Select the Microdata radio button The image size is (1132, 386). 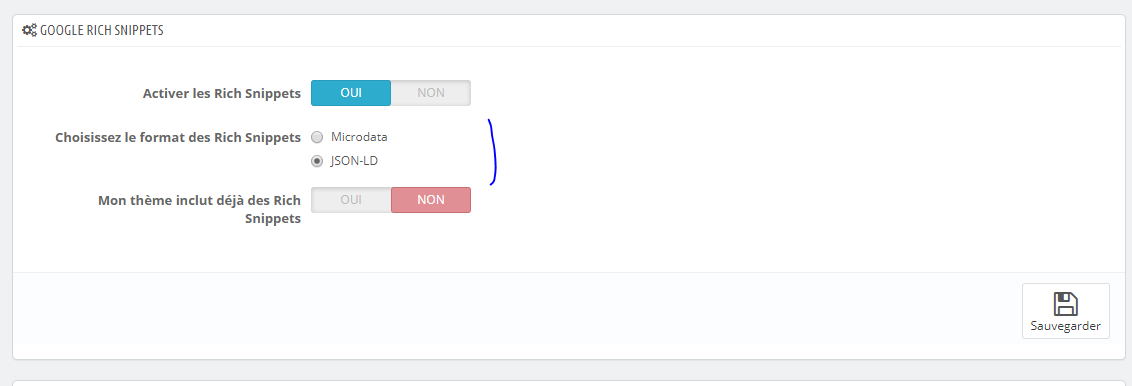pyautogui.click(x=316, y=136)
